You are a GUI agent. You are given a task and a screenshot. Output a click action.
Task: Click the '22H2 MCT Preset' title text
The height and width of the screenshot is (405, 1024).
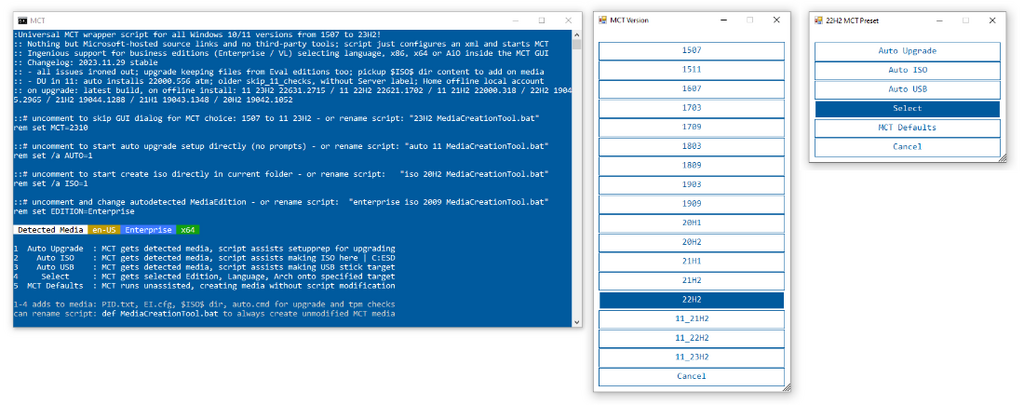click(x=852, y=20)
